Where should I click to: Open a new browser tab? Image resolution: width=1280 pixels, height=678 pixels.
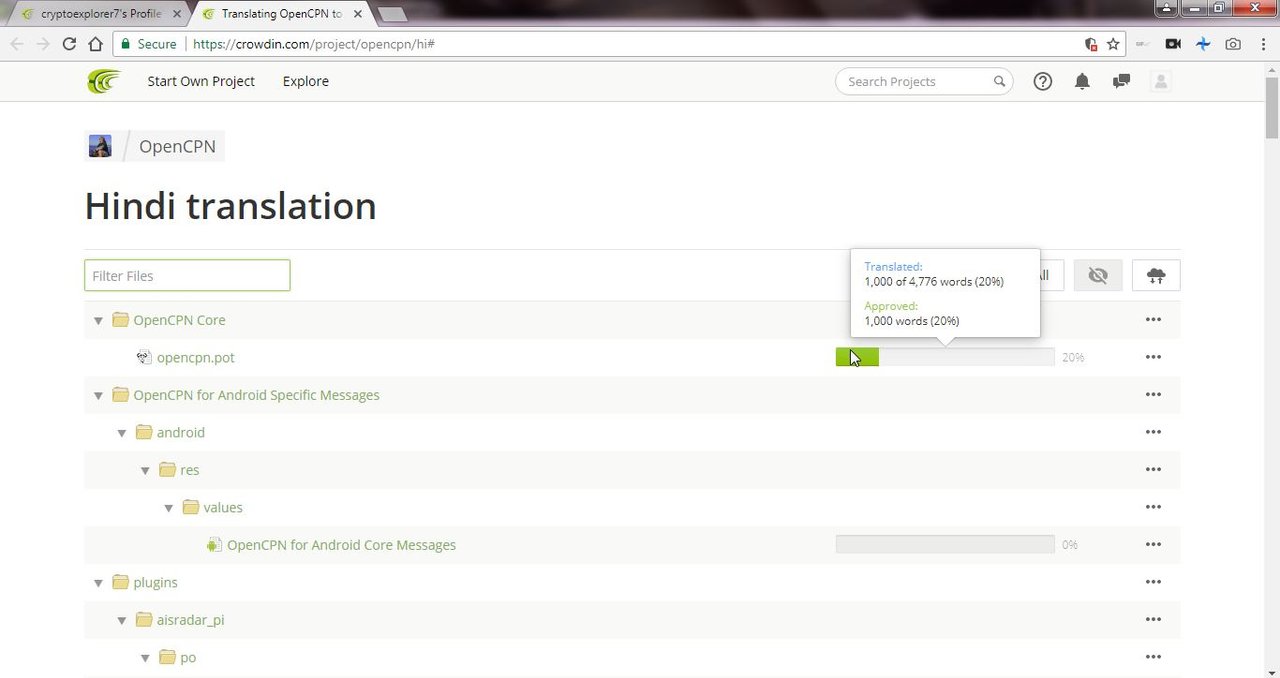pos(391,14)
